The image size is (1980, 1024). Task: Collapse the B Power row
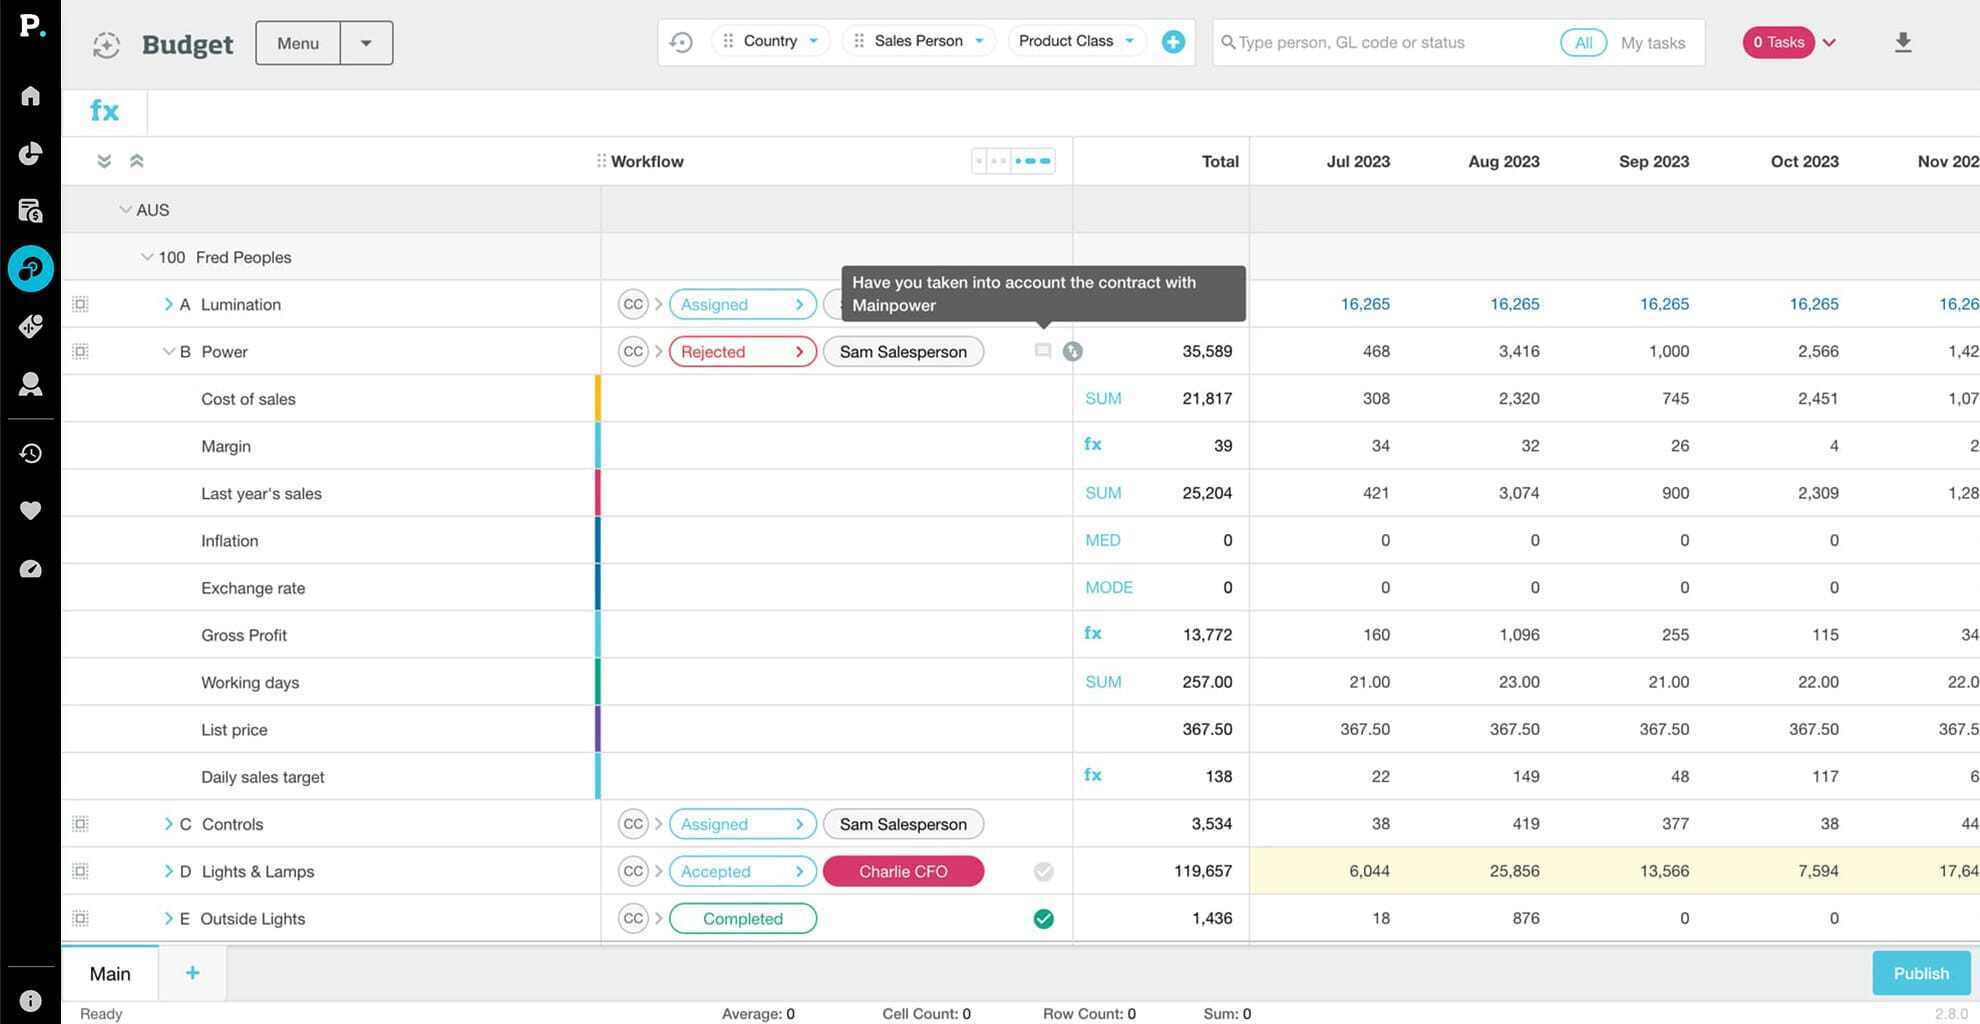(x=168, y=352)
